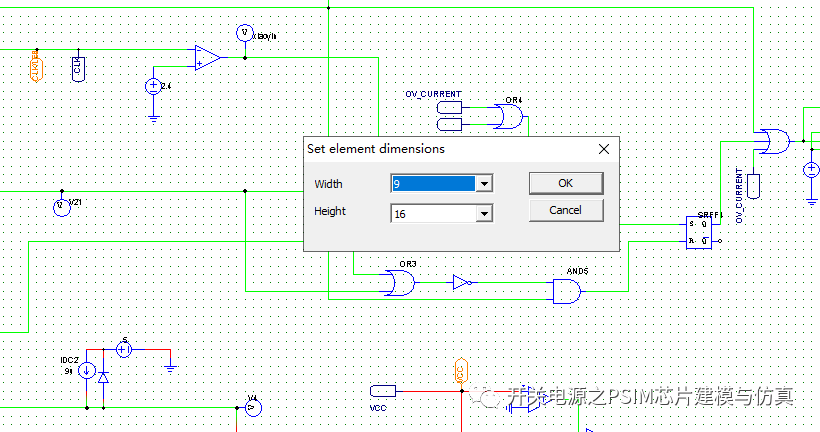Close the Set element dimensions dialog

(604, 149)
